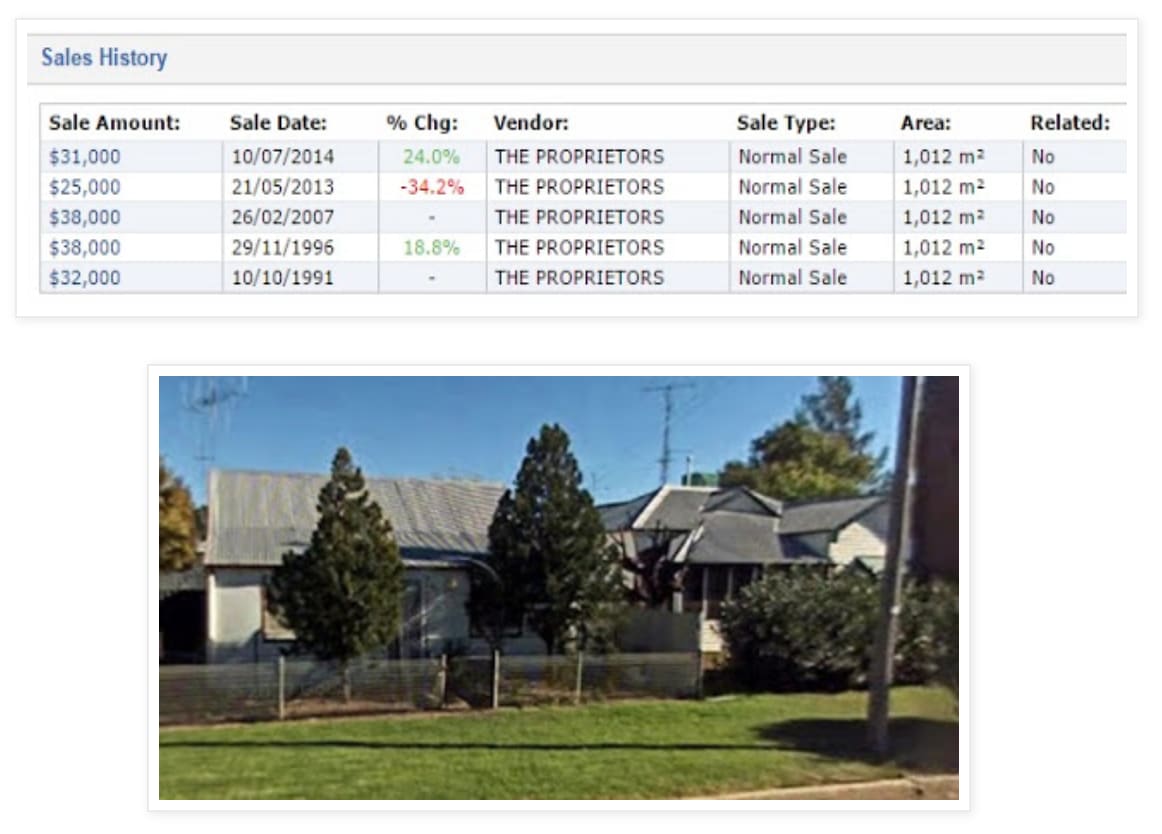Click THE PROPRIETORS in the 29/11/1996 row

pos(580,248)
